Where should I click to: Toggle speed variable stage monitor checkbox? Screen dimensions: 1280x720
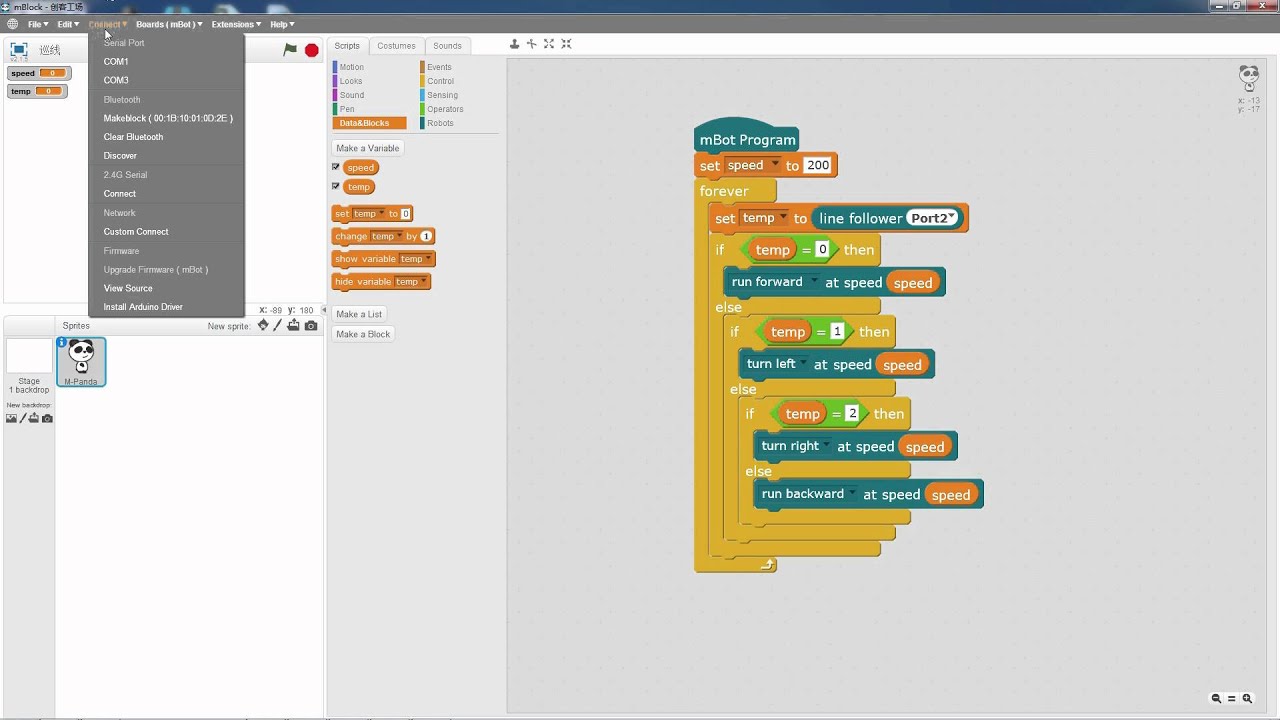(x=336, y=167)
